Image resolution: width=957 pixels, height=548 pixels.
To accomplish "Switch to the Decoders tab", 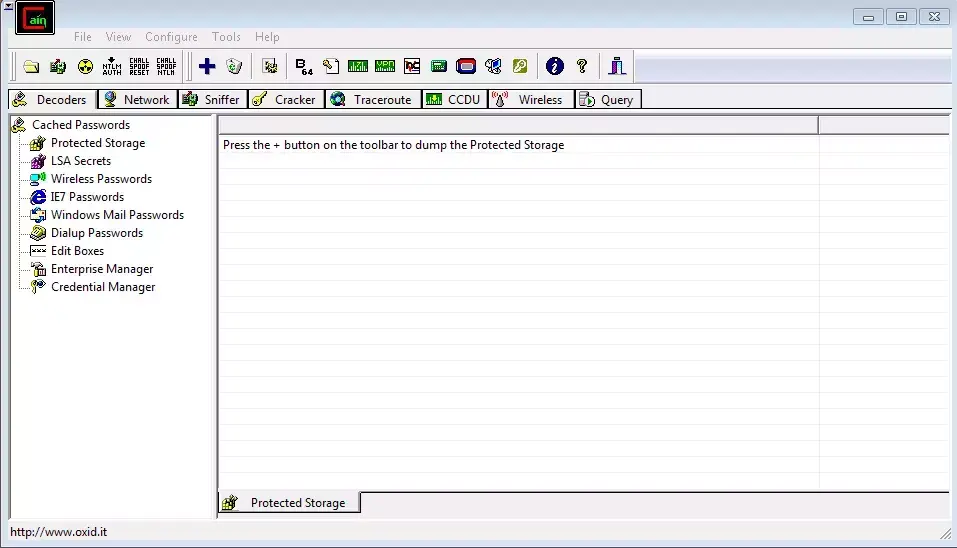I will [52, 99].
